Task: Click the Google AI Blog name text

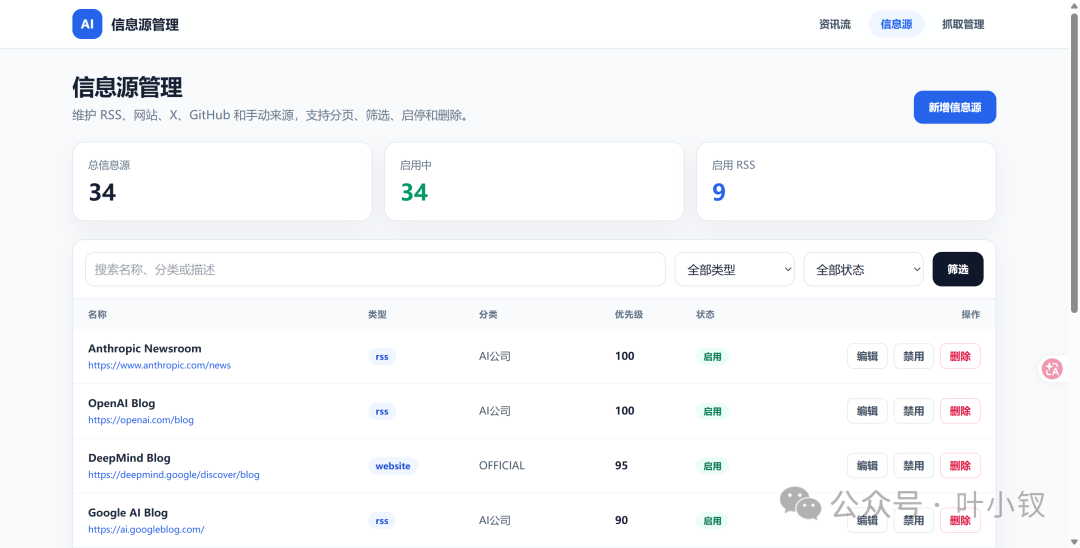Action: click(127, 512)
